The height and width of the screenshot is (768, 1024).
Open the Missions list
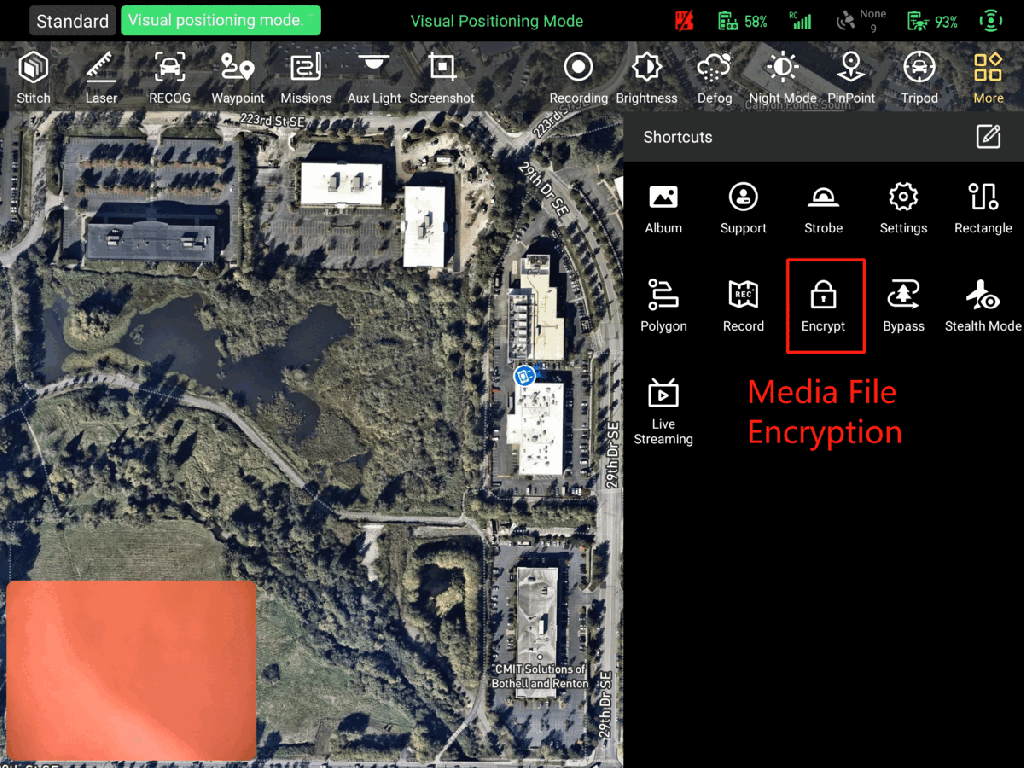click(305, 78)
